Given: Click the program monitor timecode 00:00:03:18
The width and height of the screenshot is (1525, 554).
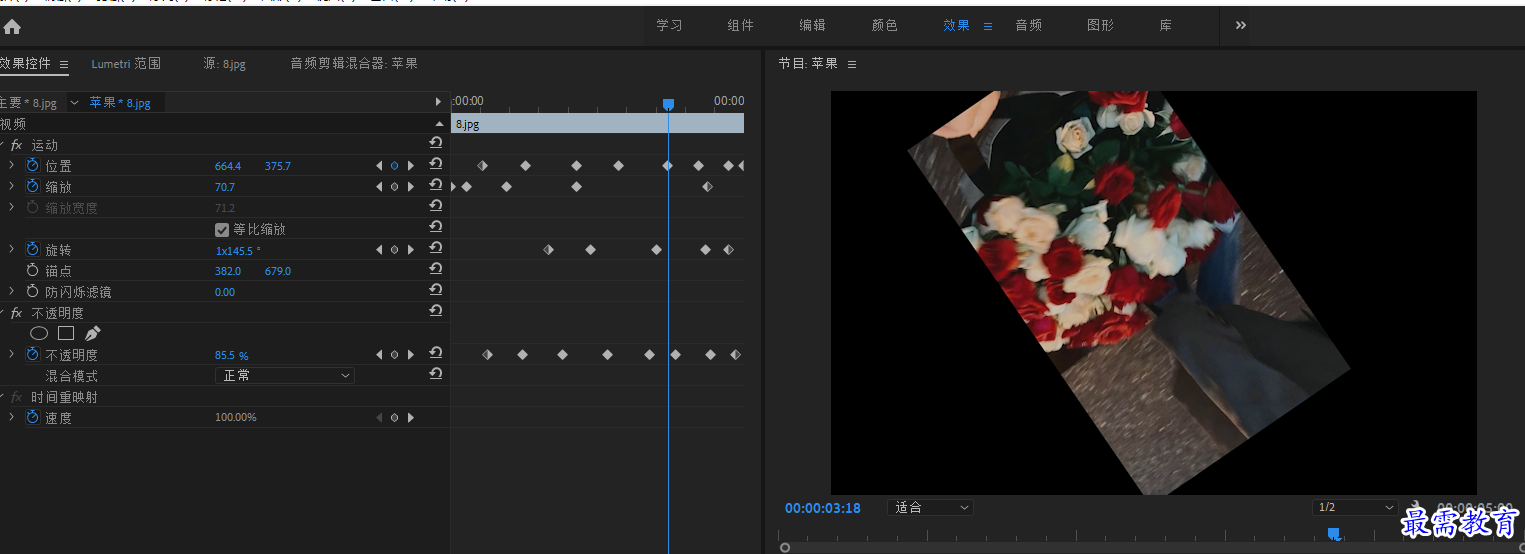Looking at the screenshot, I should coord(823,508).
